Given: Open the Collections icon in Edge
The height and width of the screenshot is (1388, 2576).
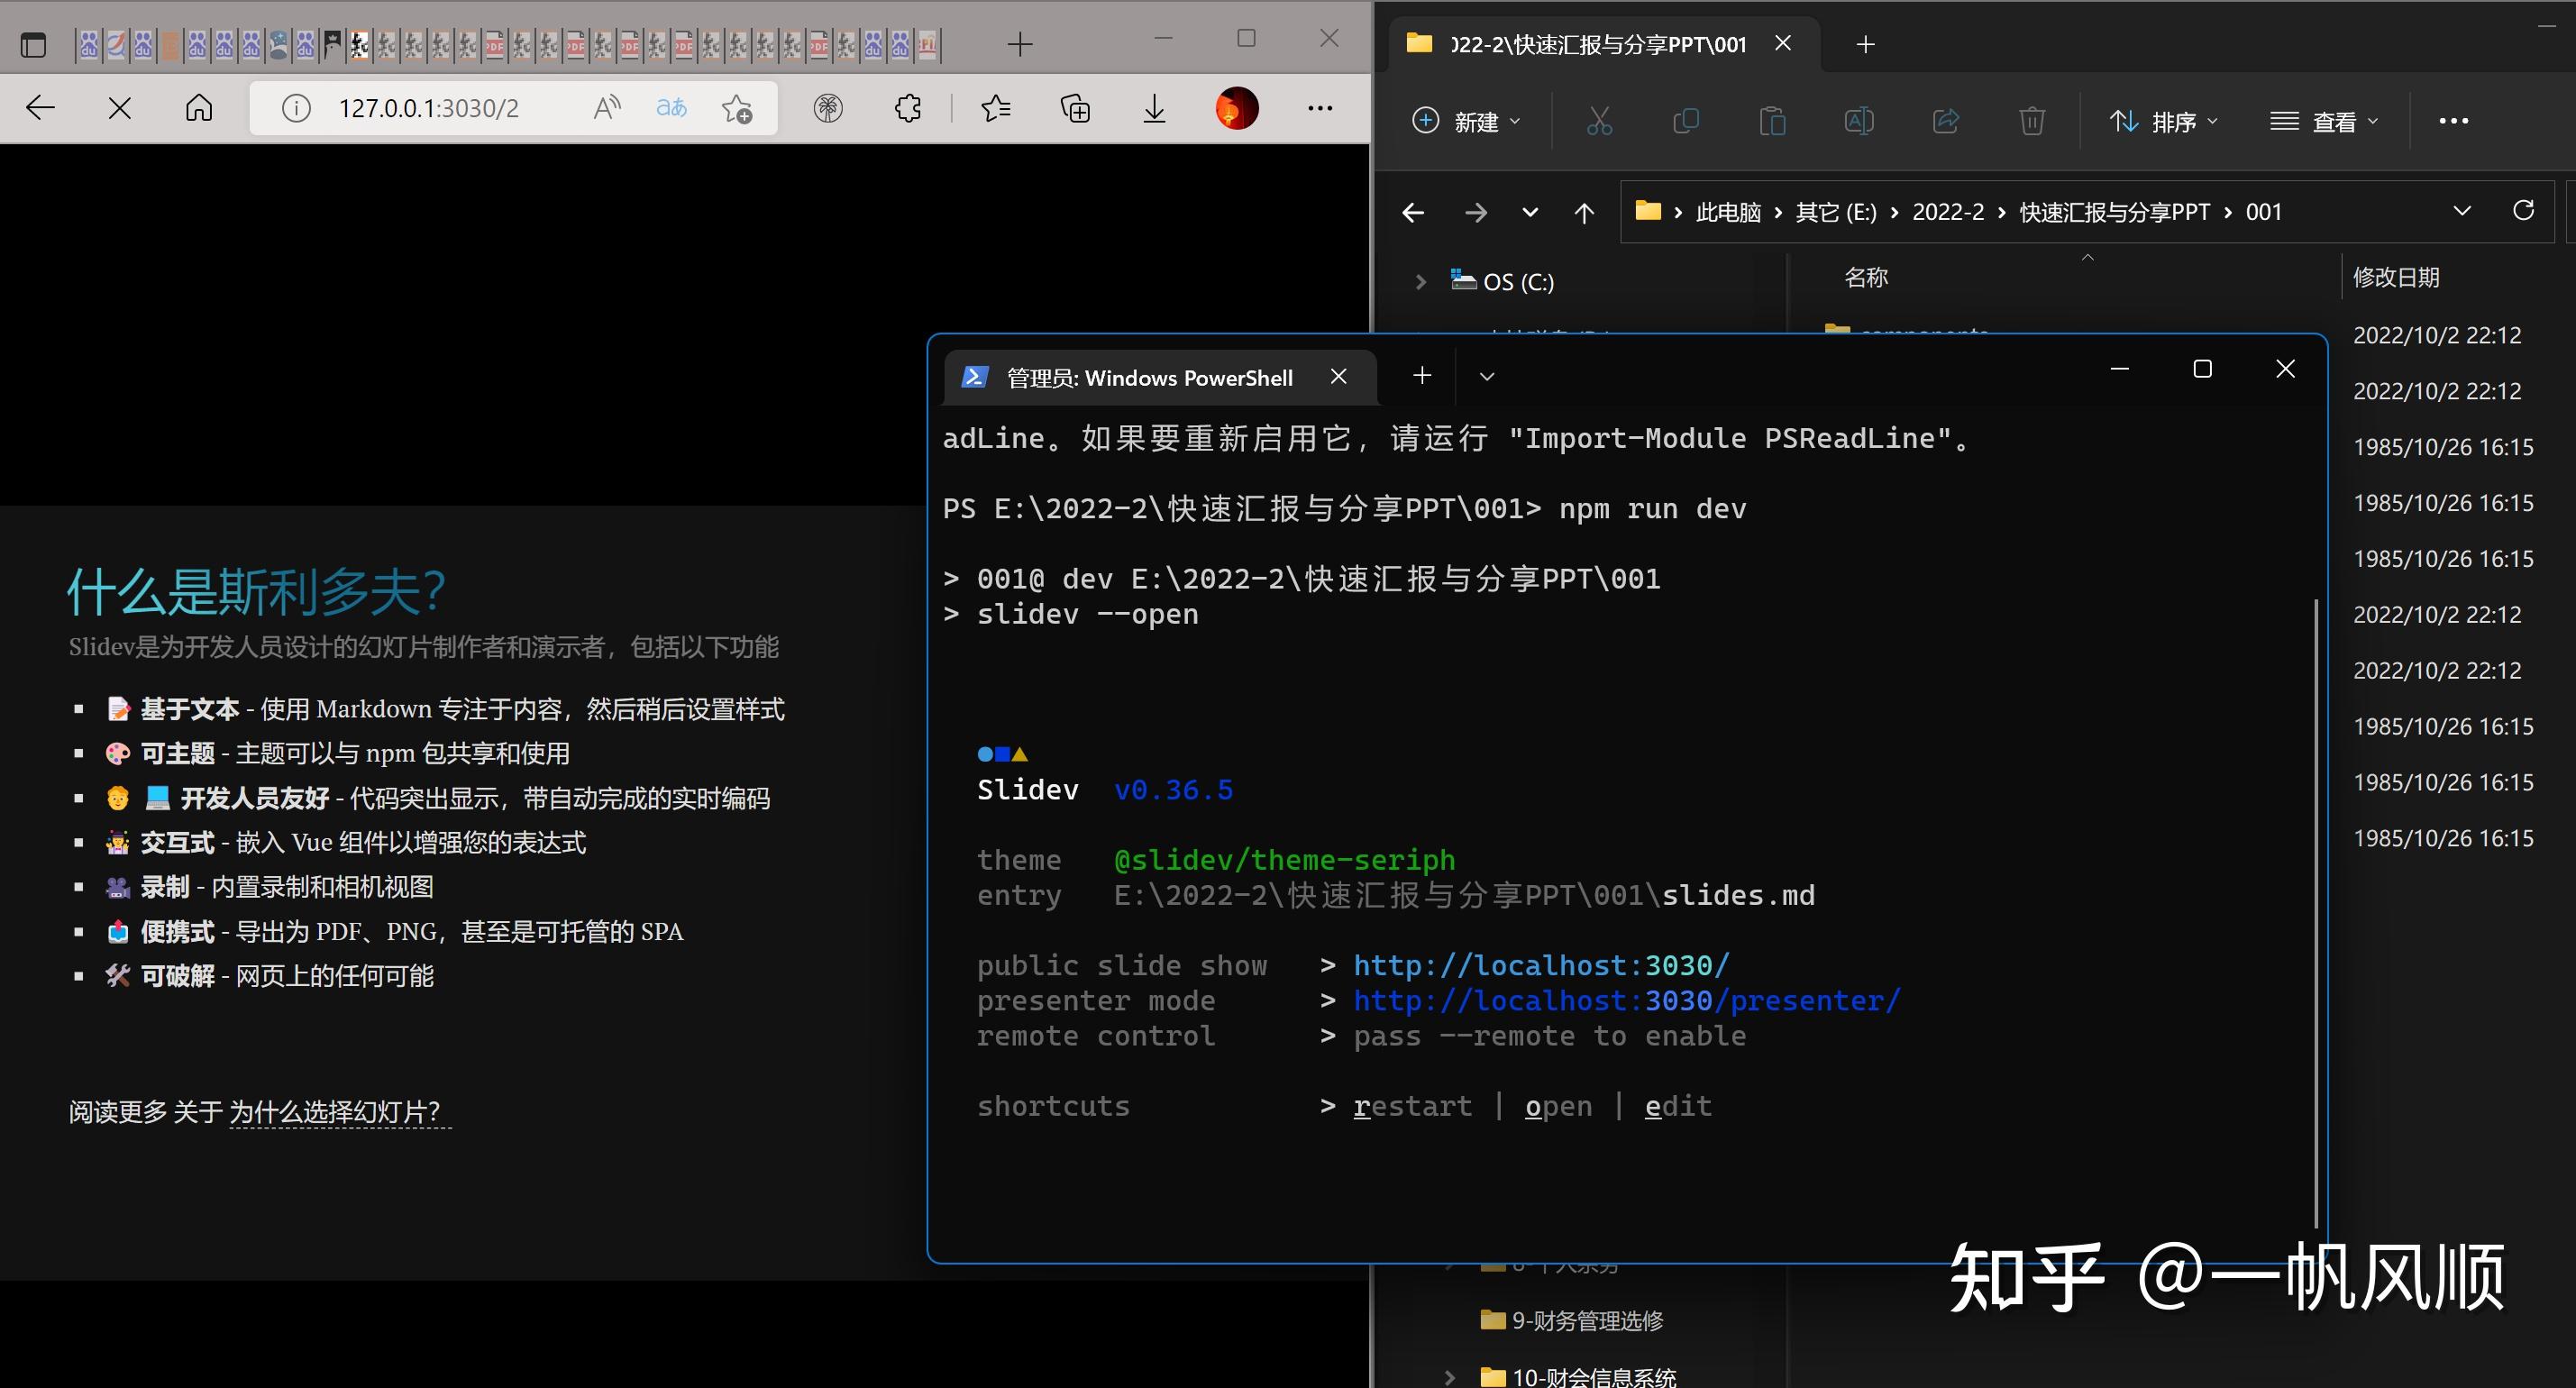Looking at the screenshot, I should tap(1075, 108).
